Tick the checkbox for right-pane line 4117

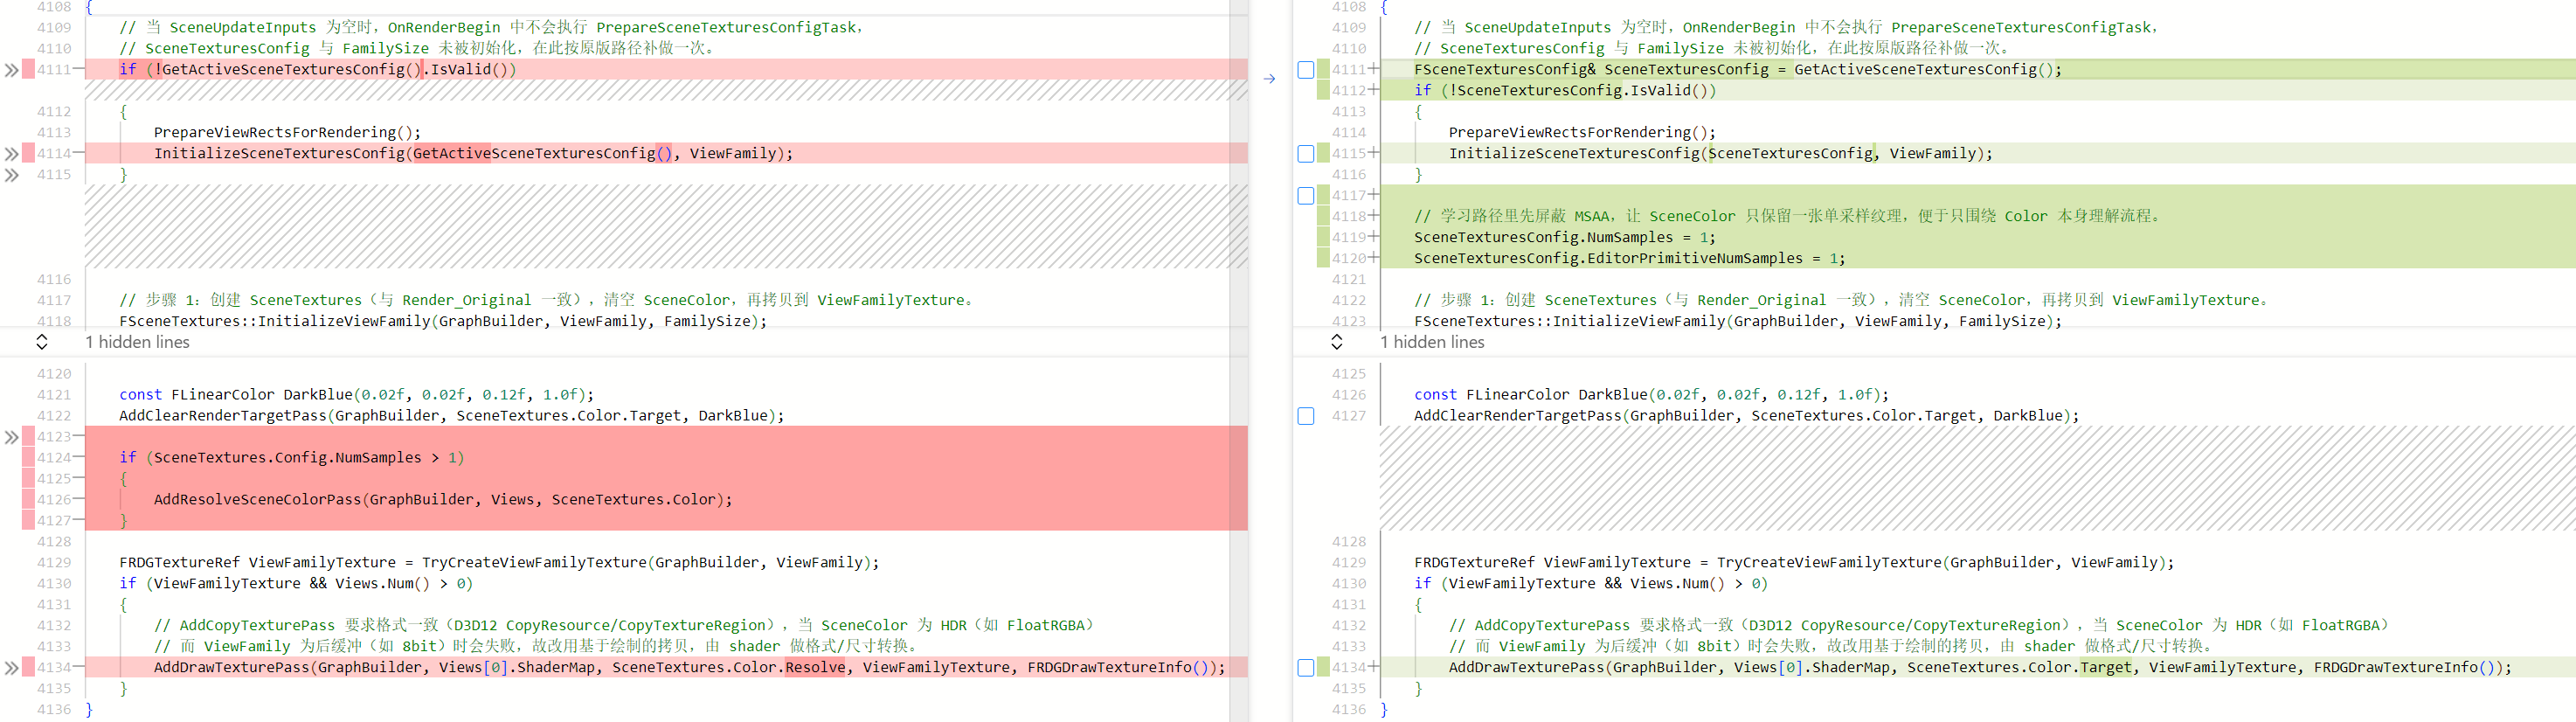pos(1305,196)
